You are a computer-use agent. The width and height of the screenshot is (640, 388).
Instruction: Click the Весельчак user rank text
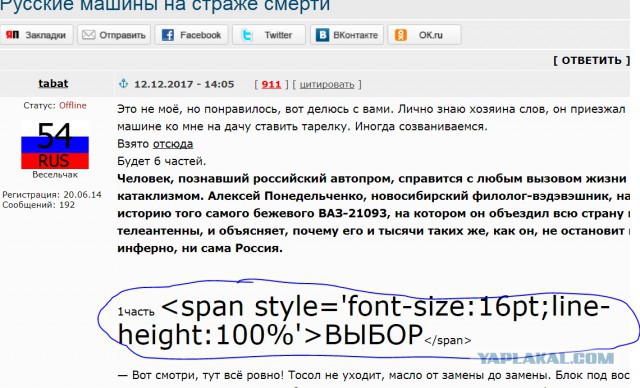(55, 175)
